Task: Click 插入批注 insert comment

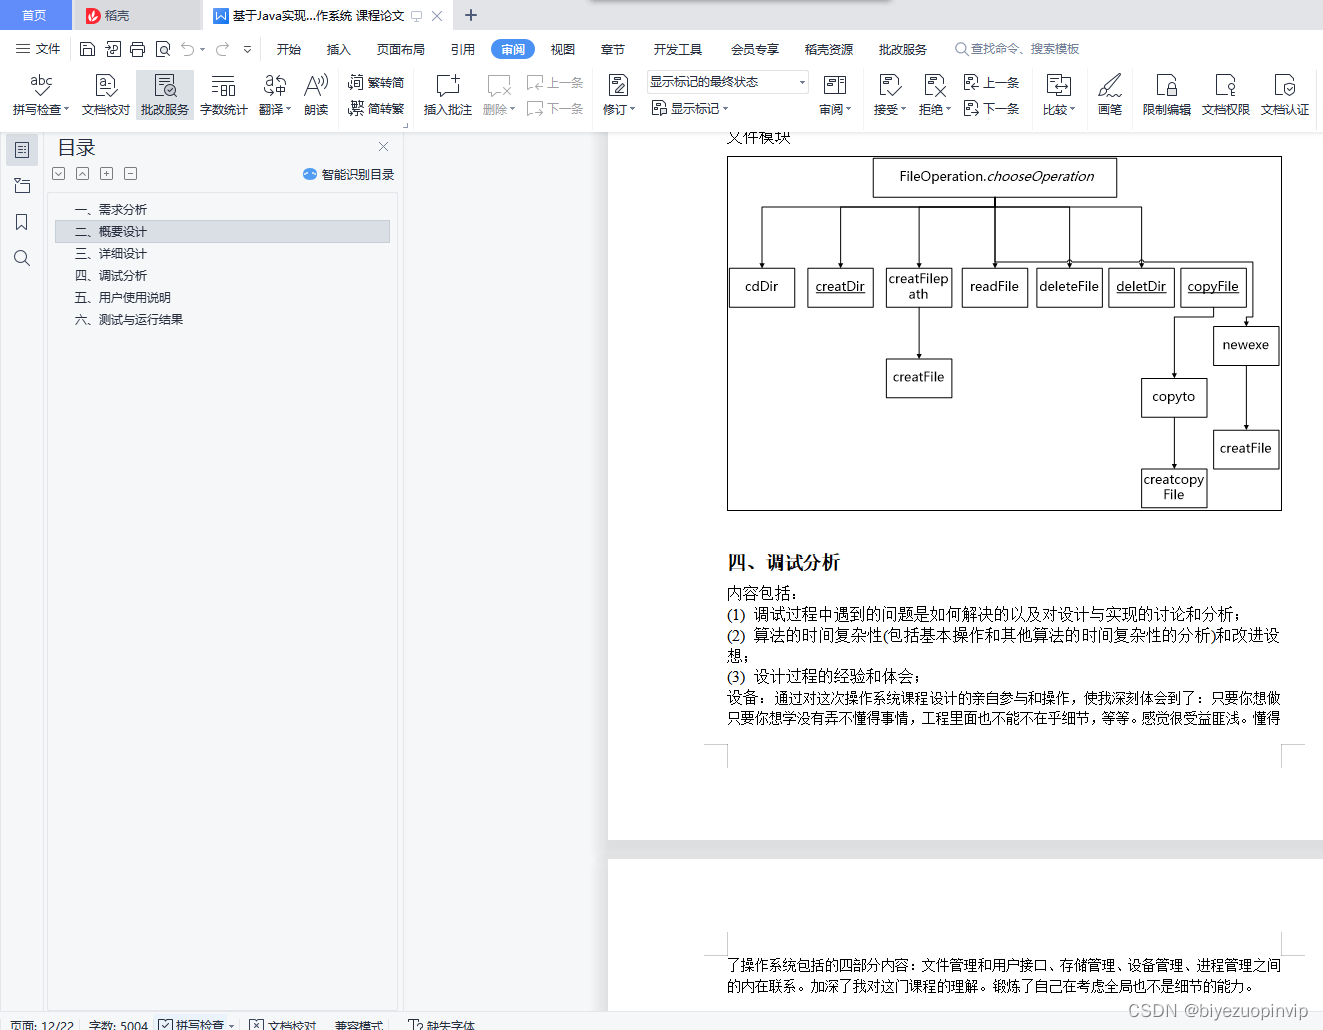Action: (x=447, y=95)
